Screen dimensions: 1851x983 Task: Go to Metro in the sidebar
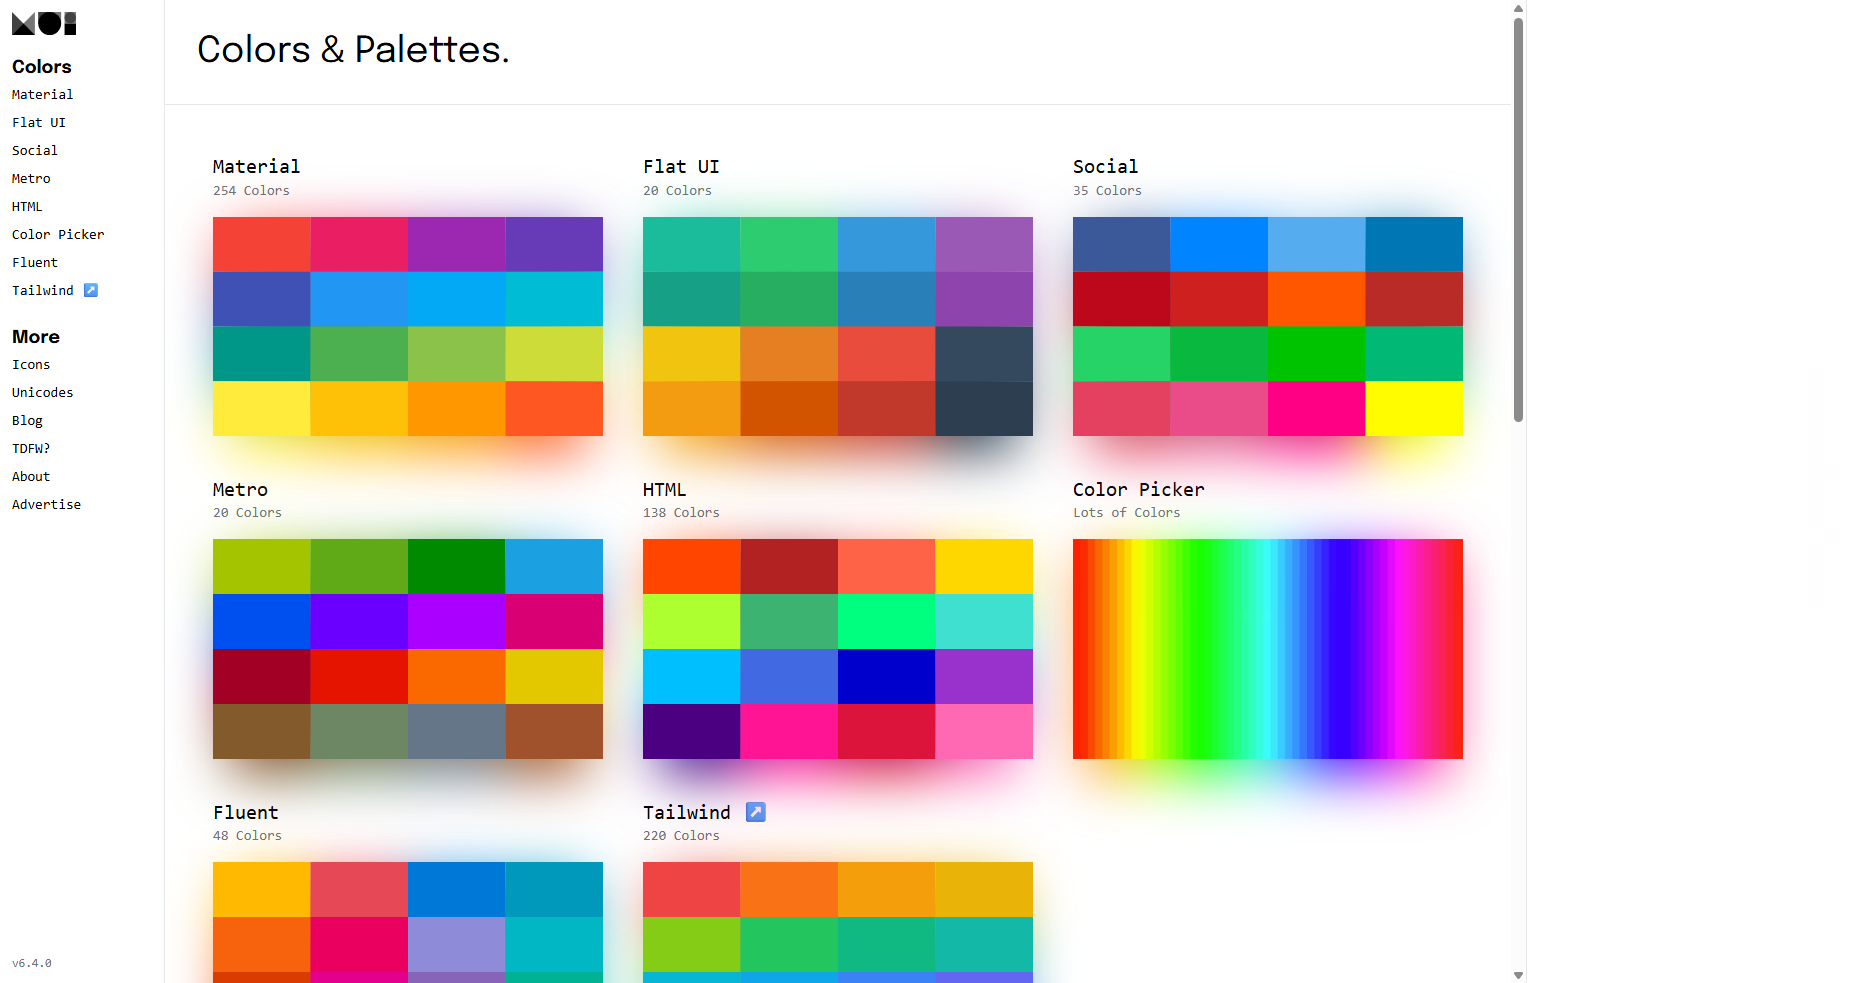(x=31, y=178)
